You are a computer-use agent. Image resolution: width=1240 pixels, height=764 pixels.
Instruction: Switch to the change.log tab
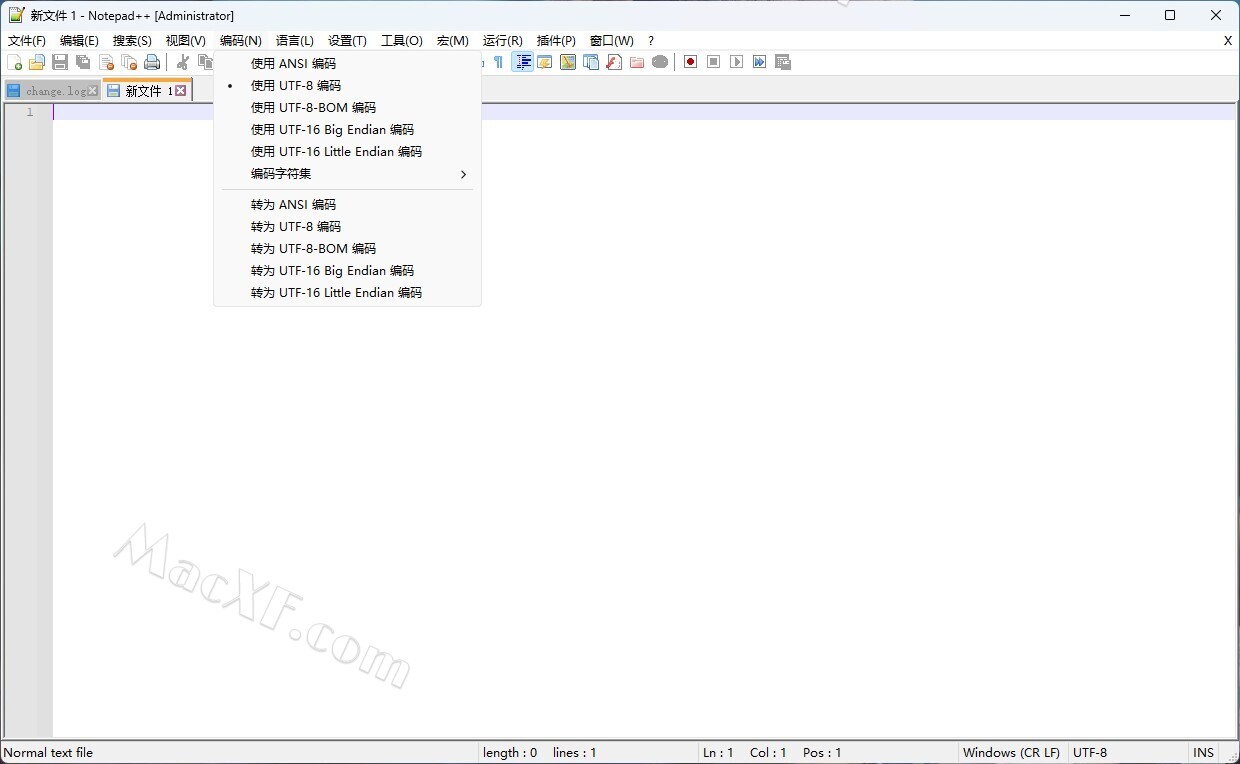(x=52, y=91)
